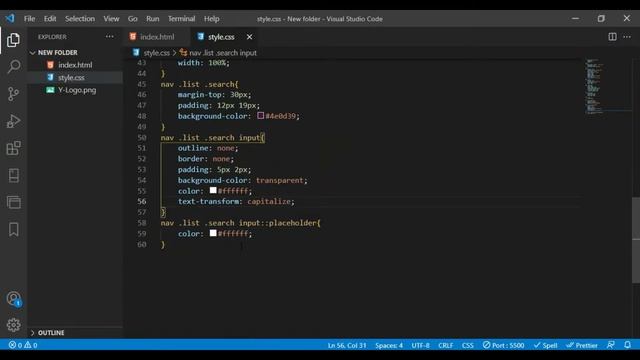
Task: Click the 'nav .list .search{' selector line
Action: (199, 84)
